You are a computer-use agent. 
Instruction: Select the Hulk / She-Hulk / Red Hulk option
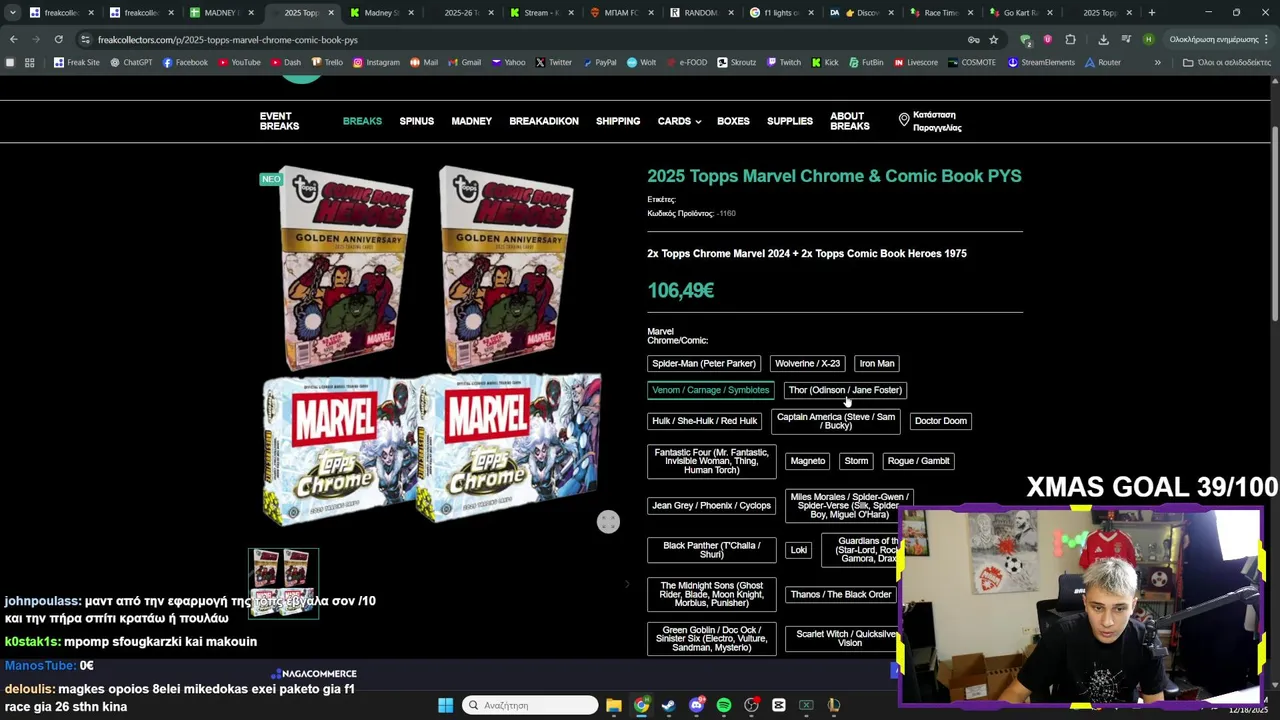[705, 421]
